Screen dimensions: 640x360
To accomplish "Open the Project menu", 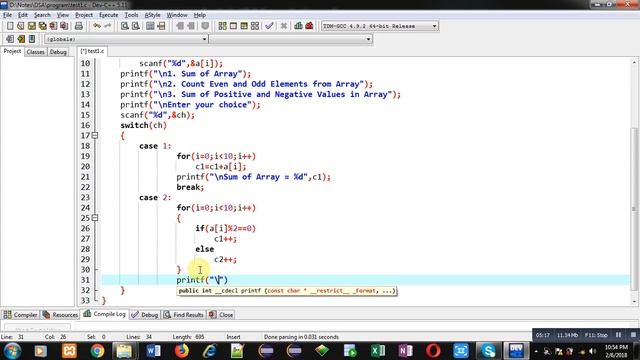I will (x=84, y=15).
